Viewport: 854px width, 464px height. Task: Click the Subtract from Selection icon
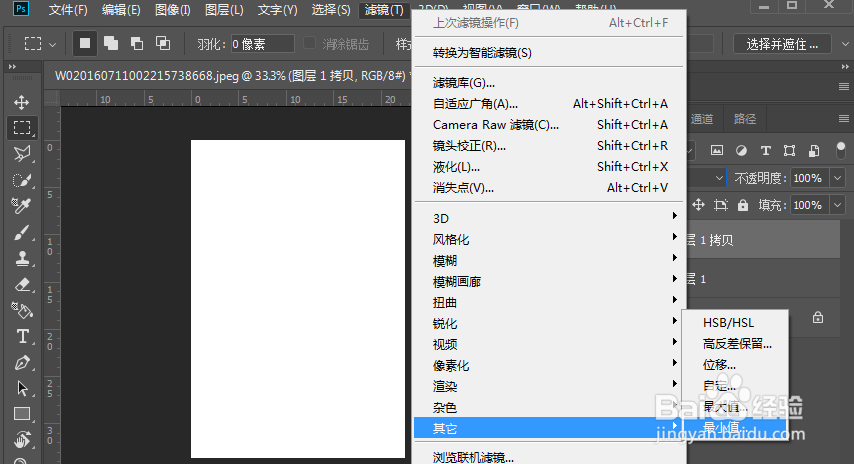pos(137,44)
